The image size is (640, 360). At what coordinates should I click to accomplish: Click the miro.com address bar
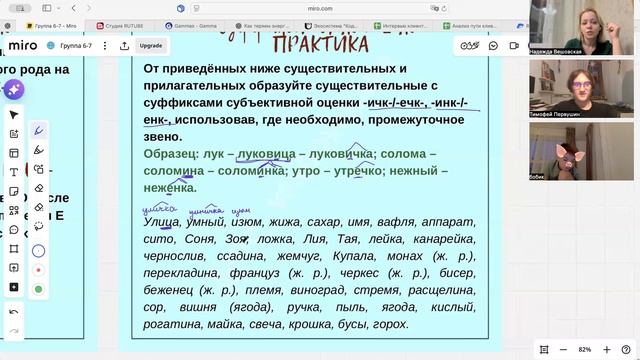[x=320, y=8]
